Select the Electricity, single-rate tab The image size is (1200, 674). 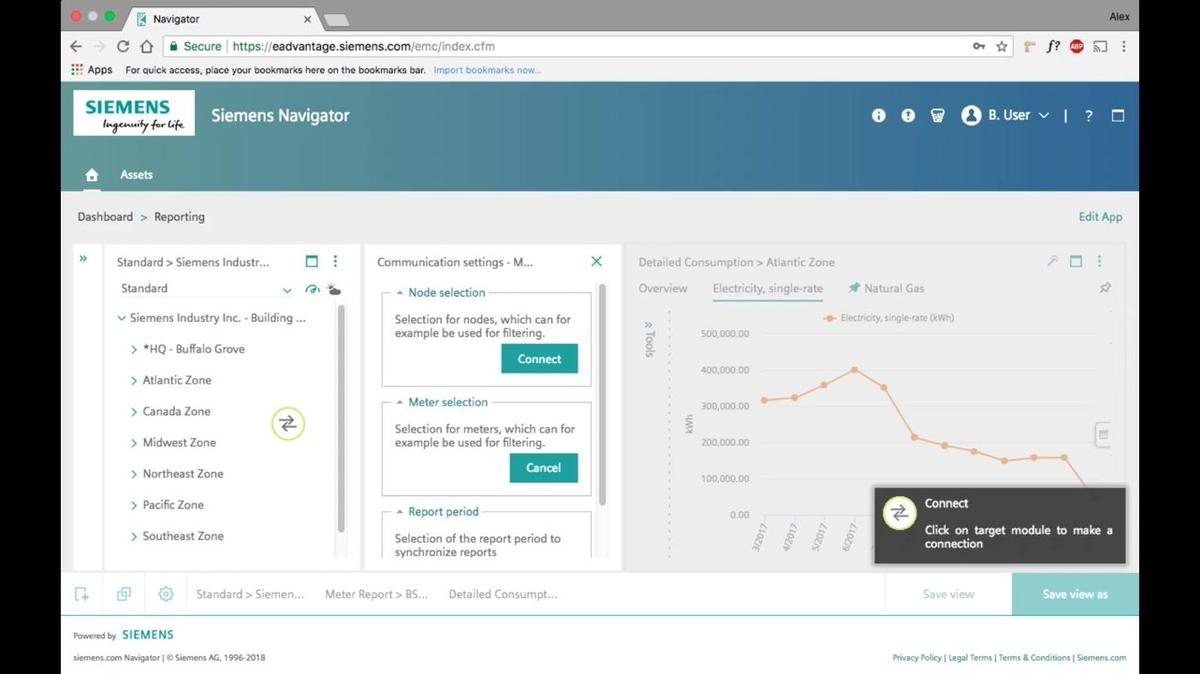pos(768,288)
